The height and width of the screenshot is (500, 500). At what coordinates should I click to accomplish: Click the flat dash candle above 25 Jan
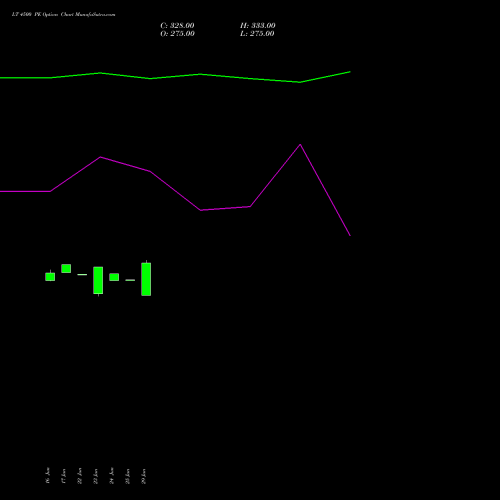pos(130,280)
